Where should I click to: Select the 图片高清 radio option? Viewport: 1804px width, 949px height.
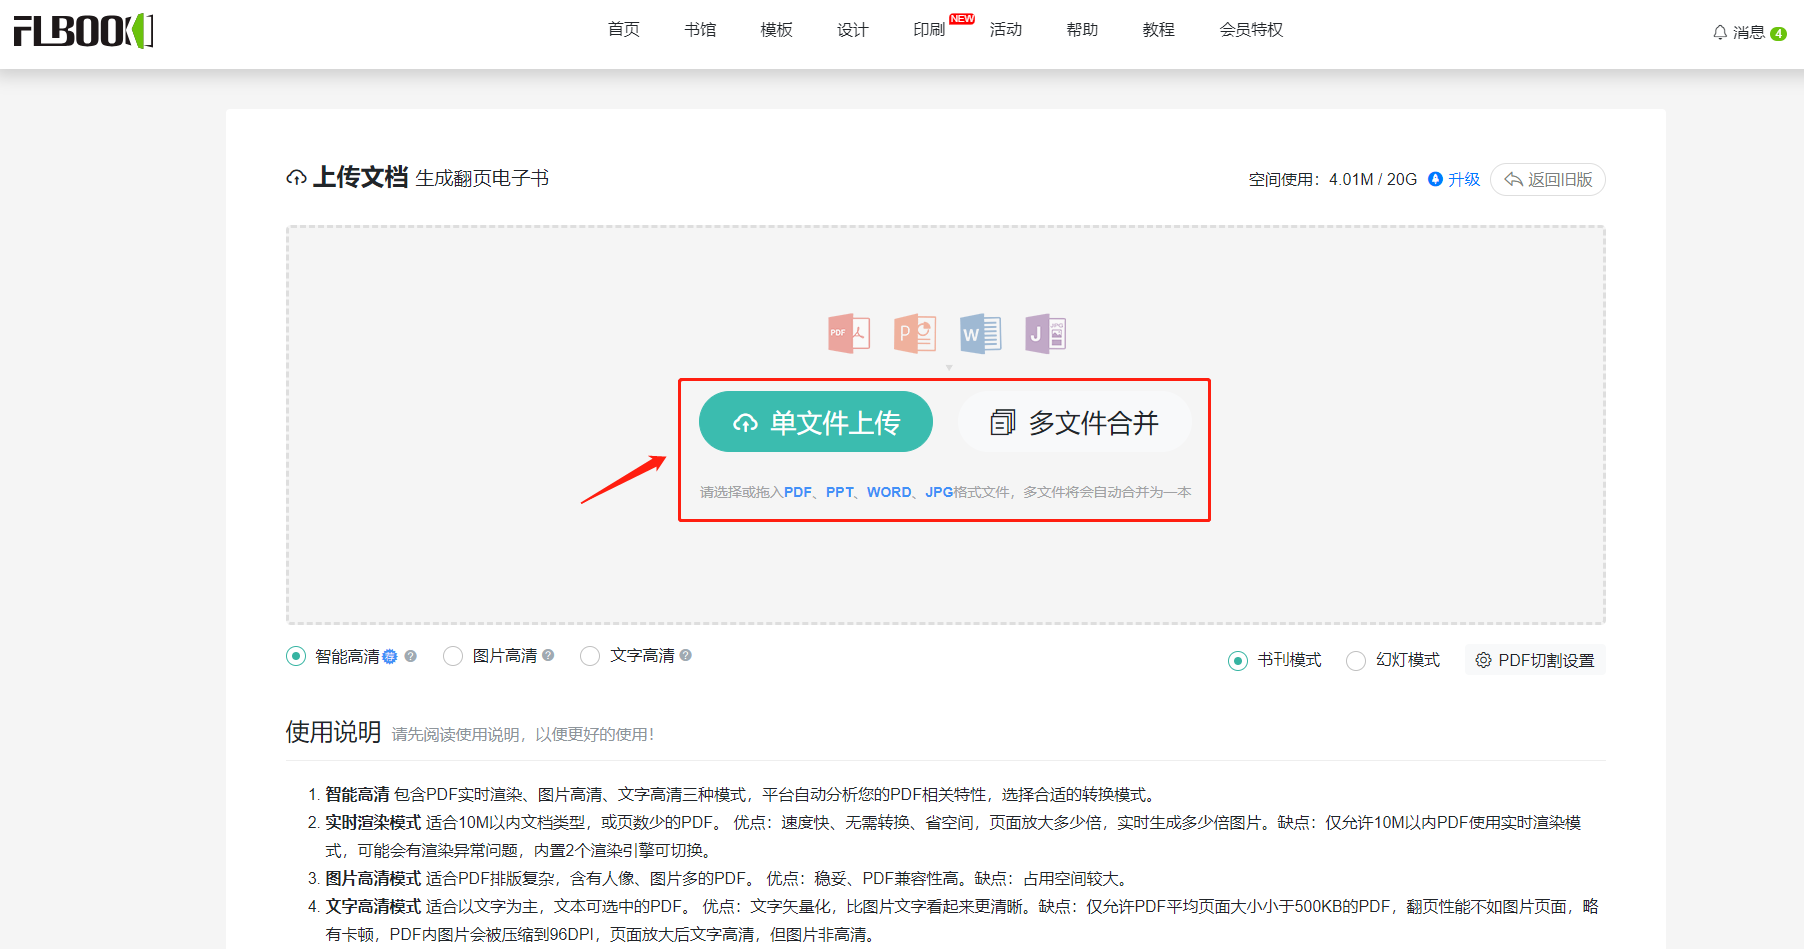click(x=453, y=656)
